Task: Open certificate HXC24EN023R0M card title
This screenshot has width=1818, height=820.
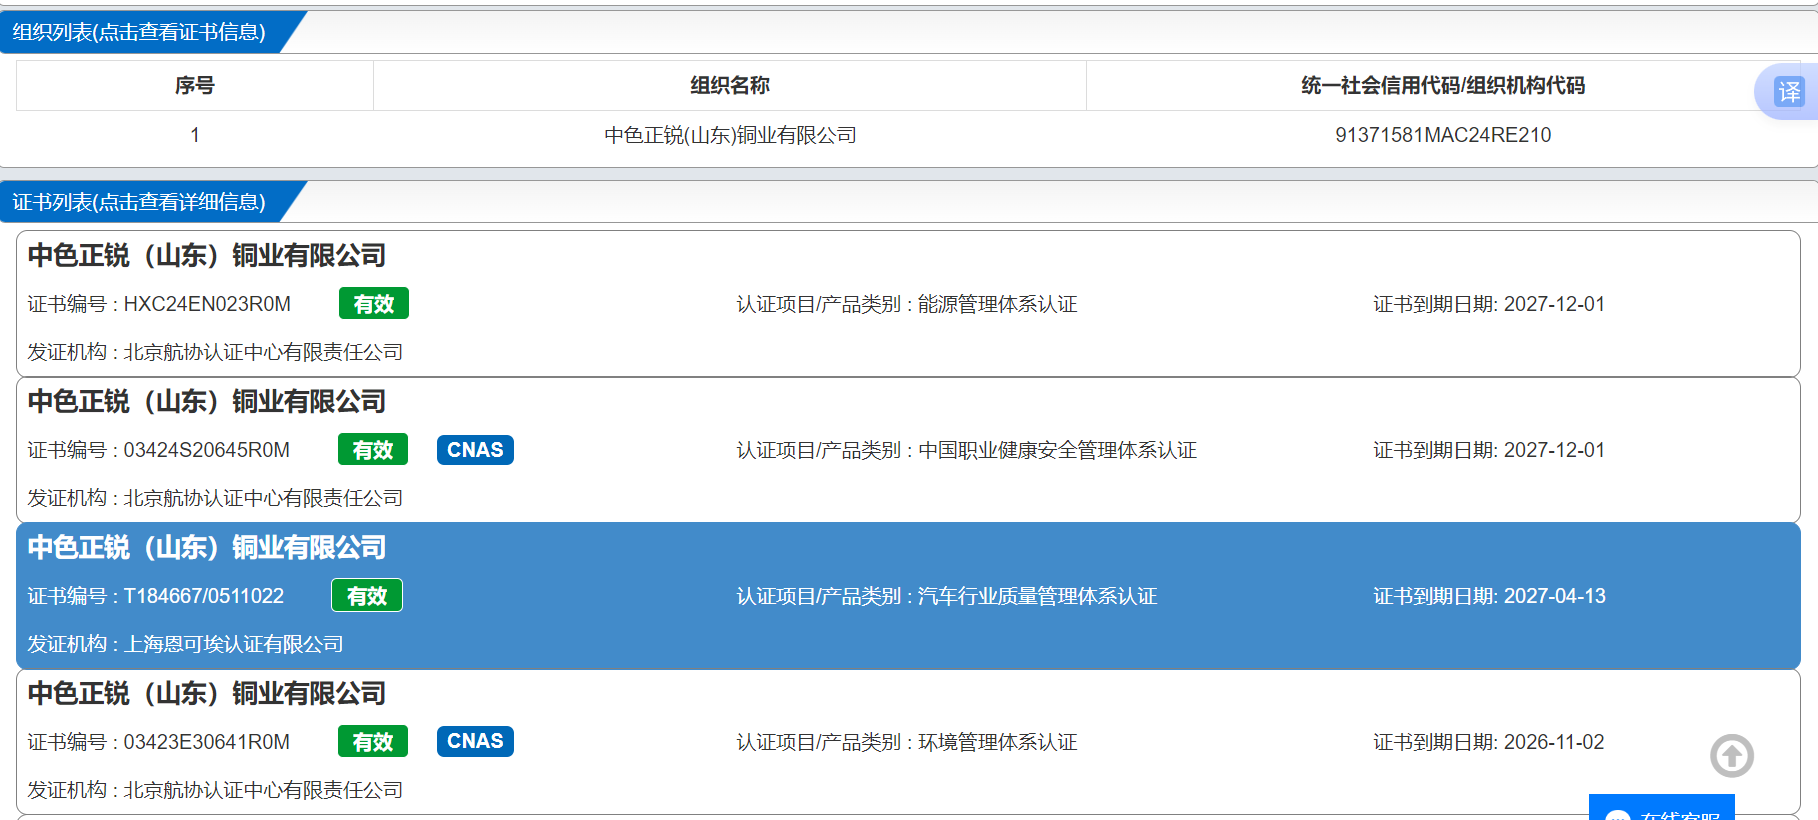Action: point(207,256)
